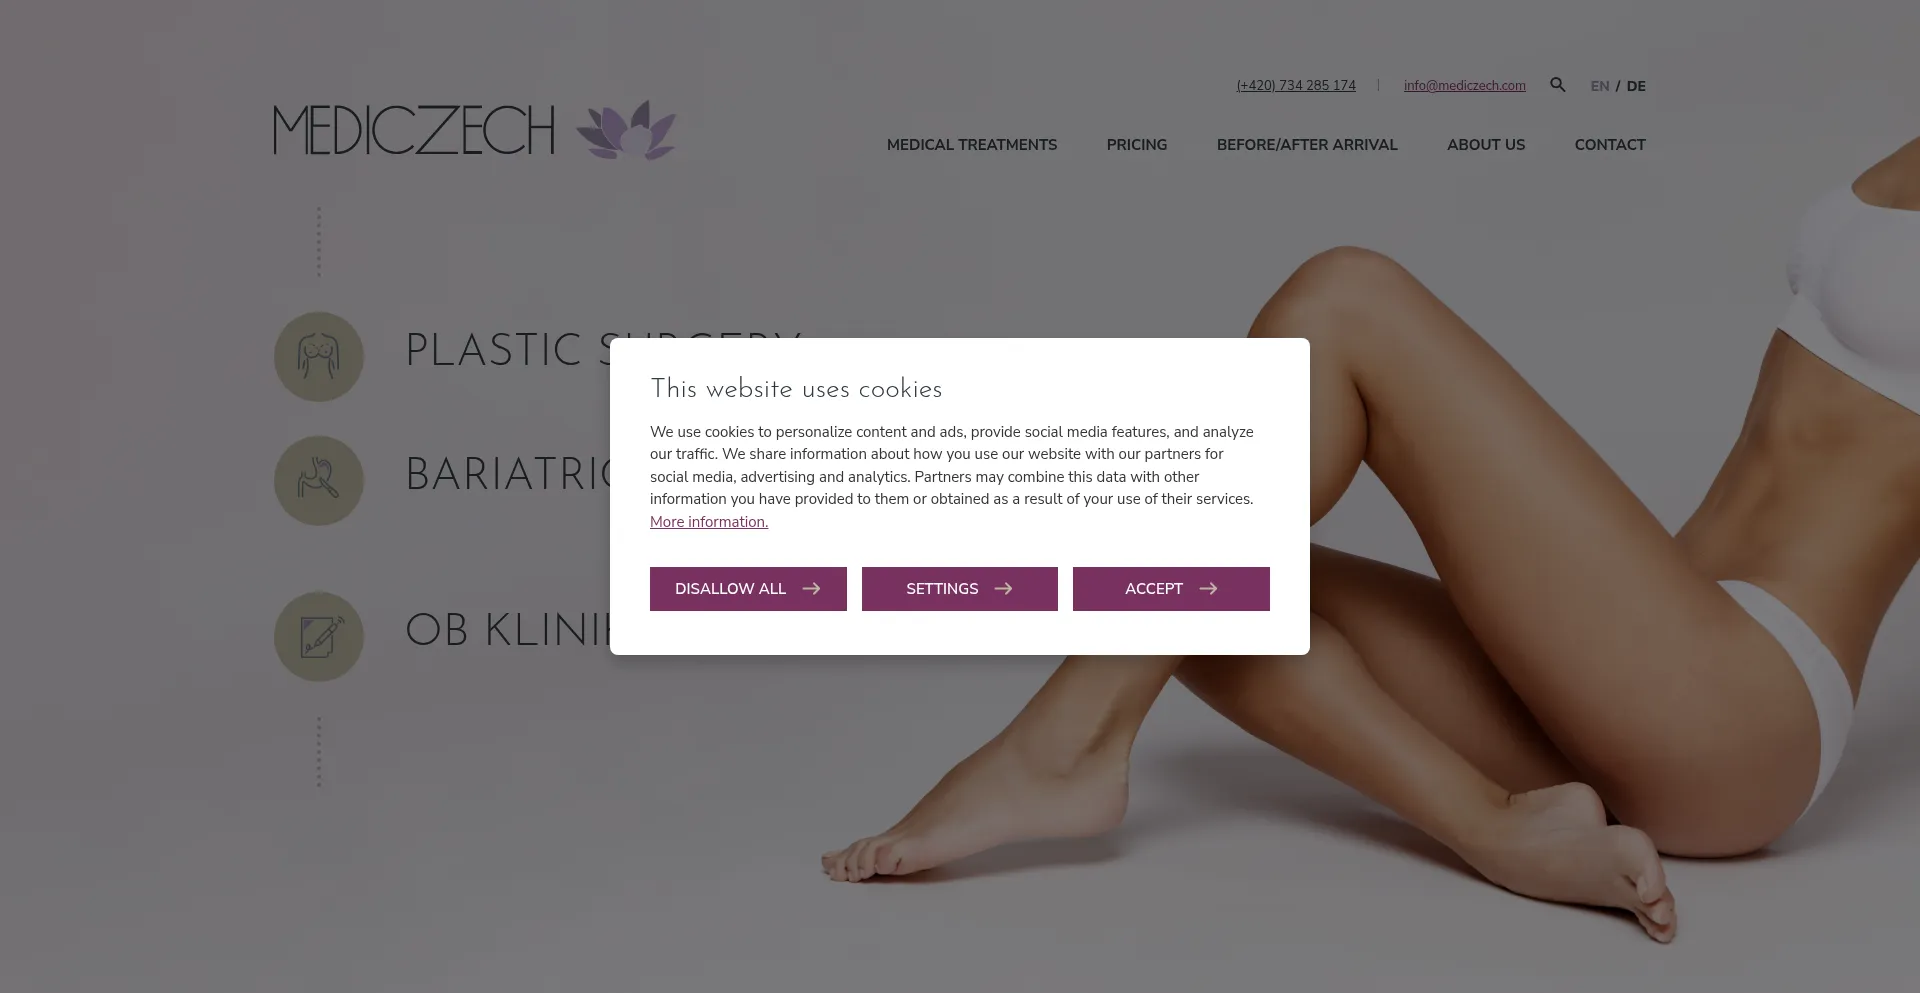Go to the Pricing menu item

click(1137, 145)
